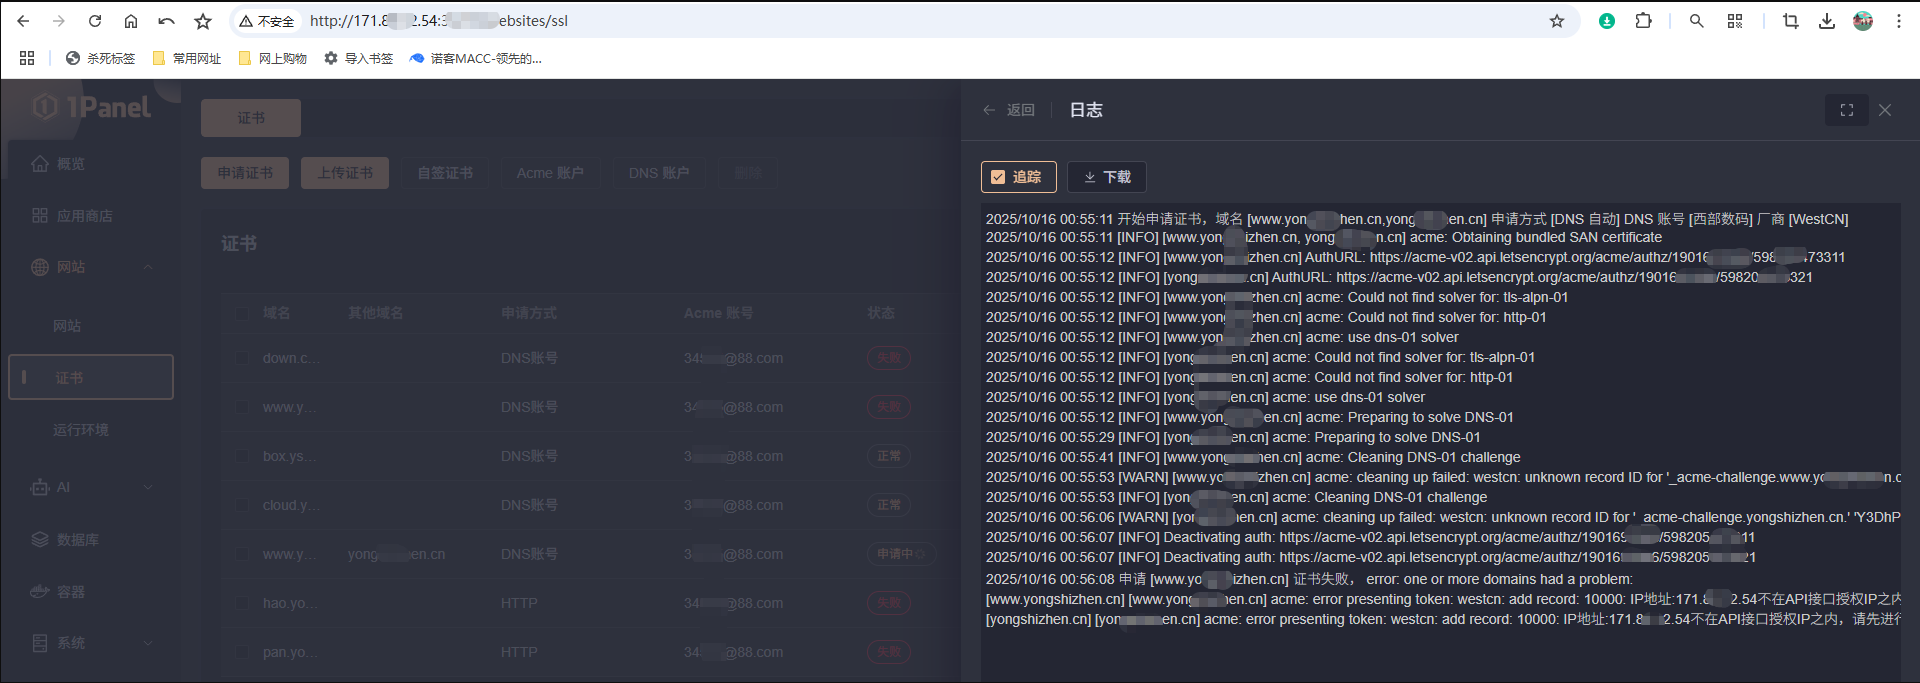The width and height of the screenshot is (1920, 683).
Task: Collapse the 网站 sidebar menu
Action: point(148,267)
